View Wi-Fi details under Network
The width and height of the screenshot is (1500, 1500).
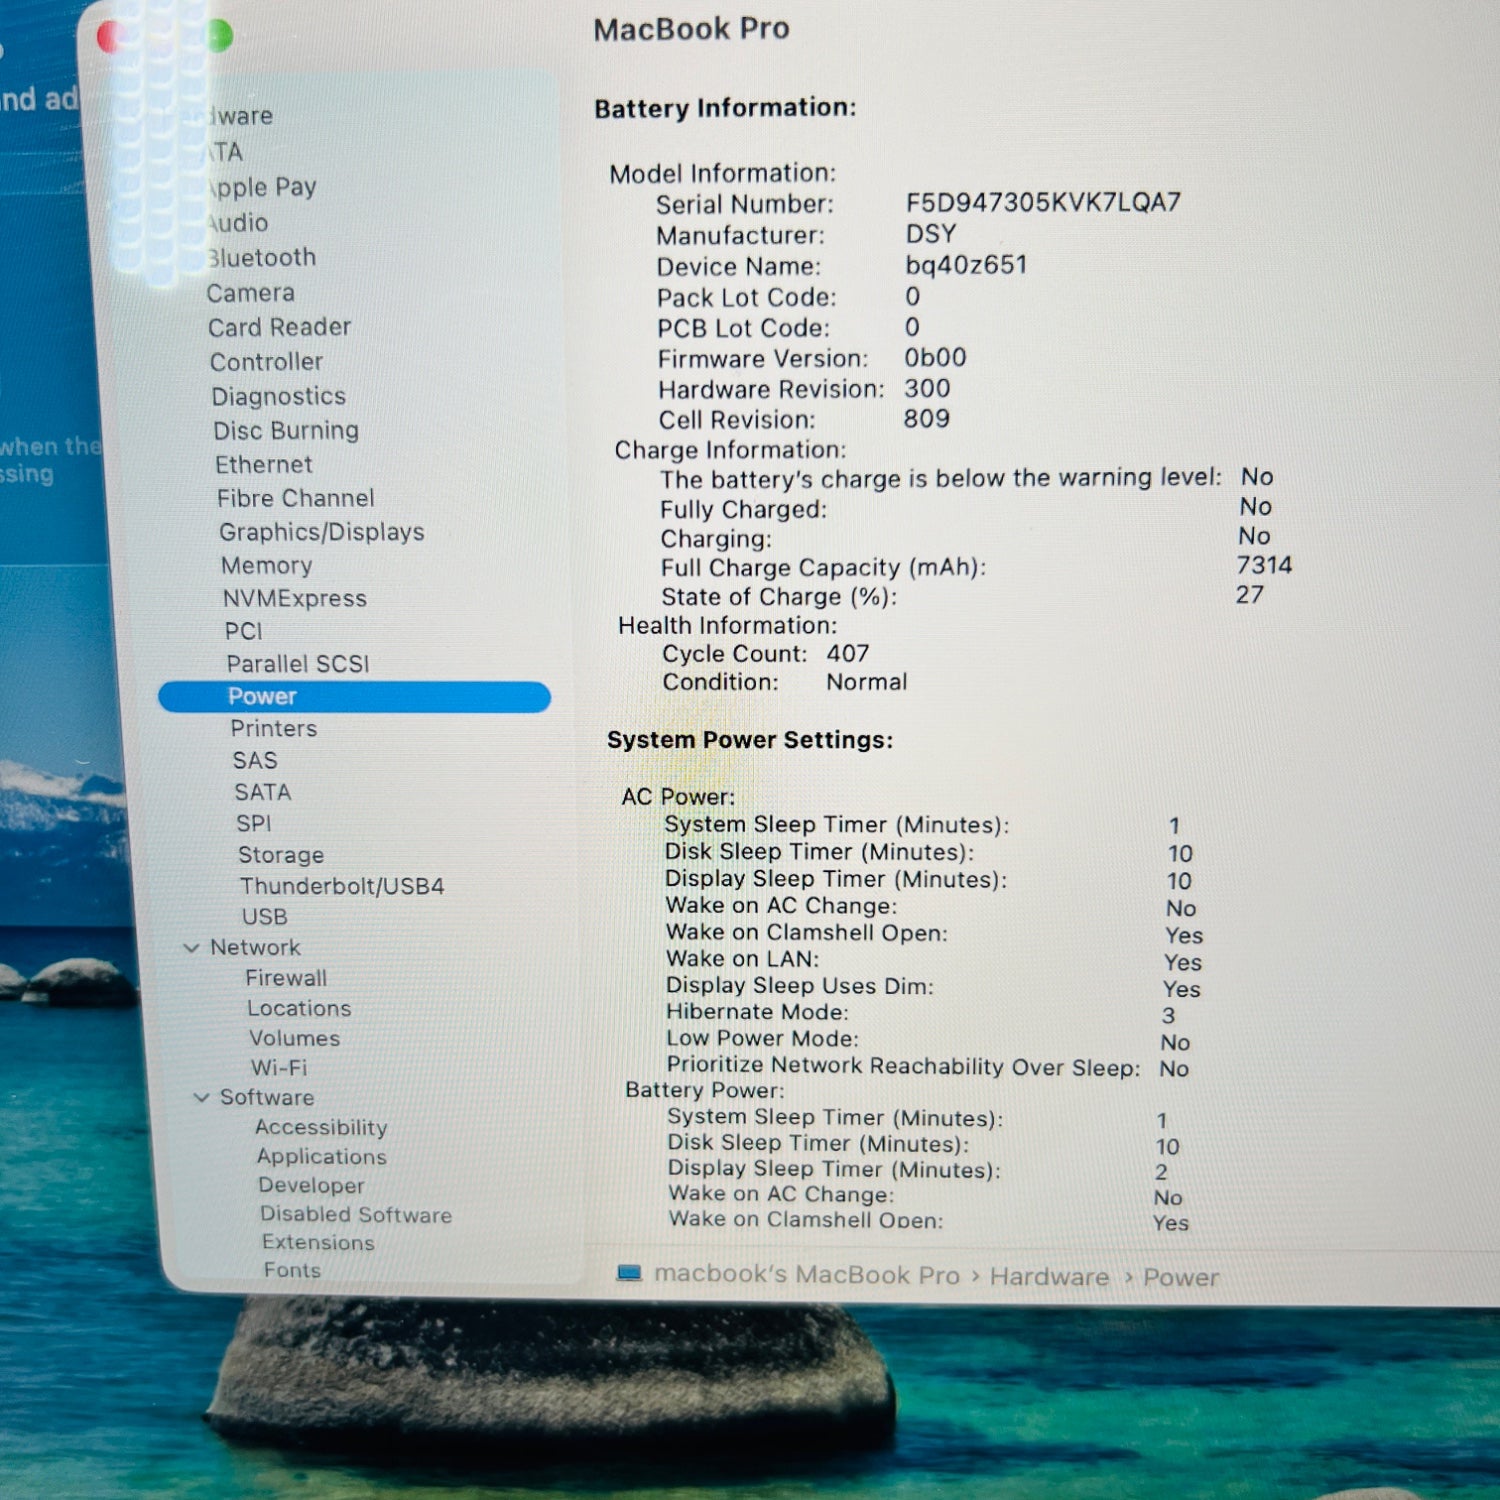point(278,1068)
